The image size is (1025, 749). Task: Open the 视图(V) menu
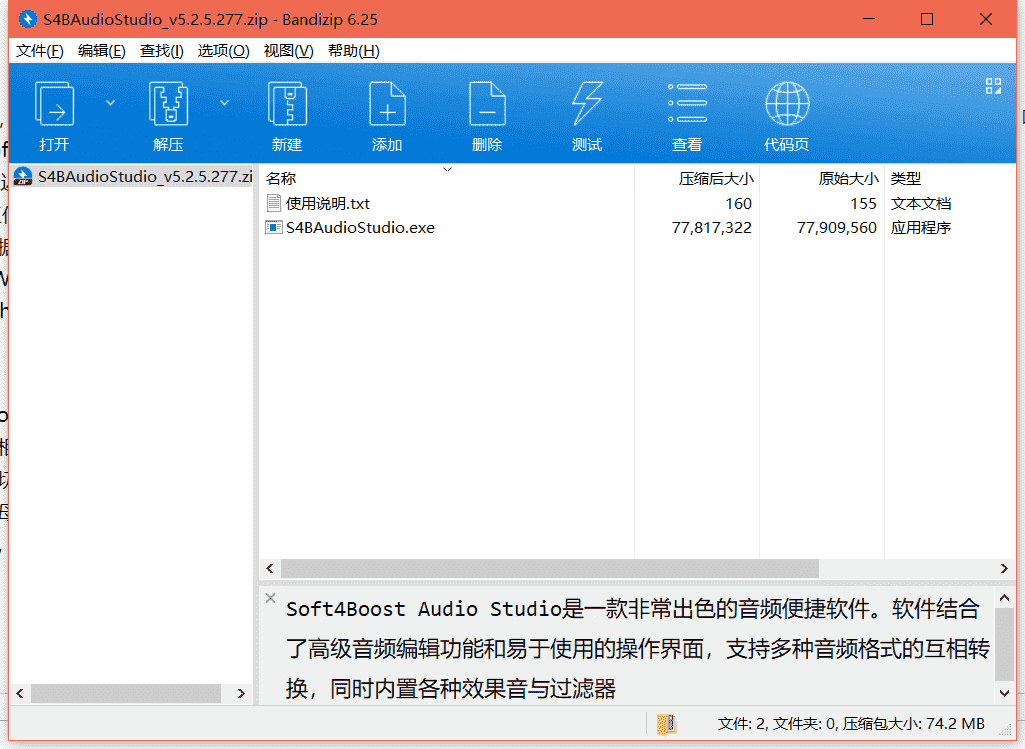(288, 51)
